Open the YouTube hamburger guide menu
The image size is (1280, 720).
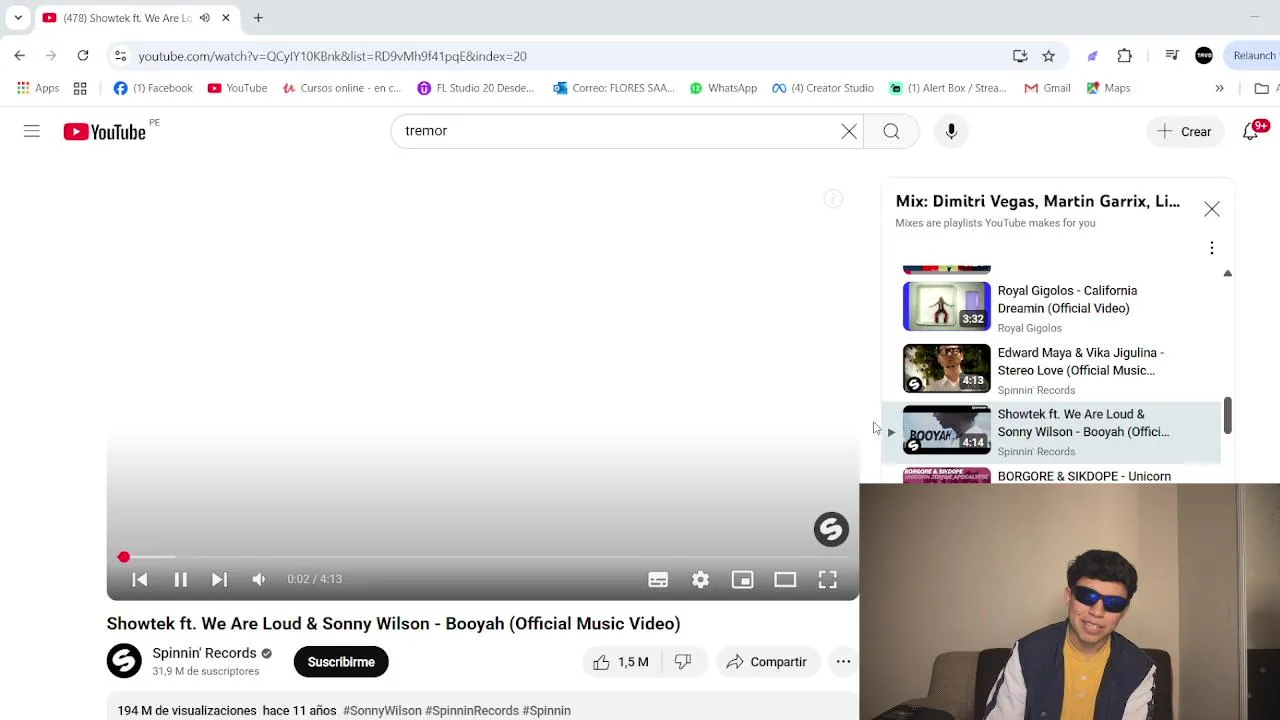click(x=32, y=131)
